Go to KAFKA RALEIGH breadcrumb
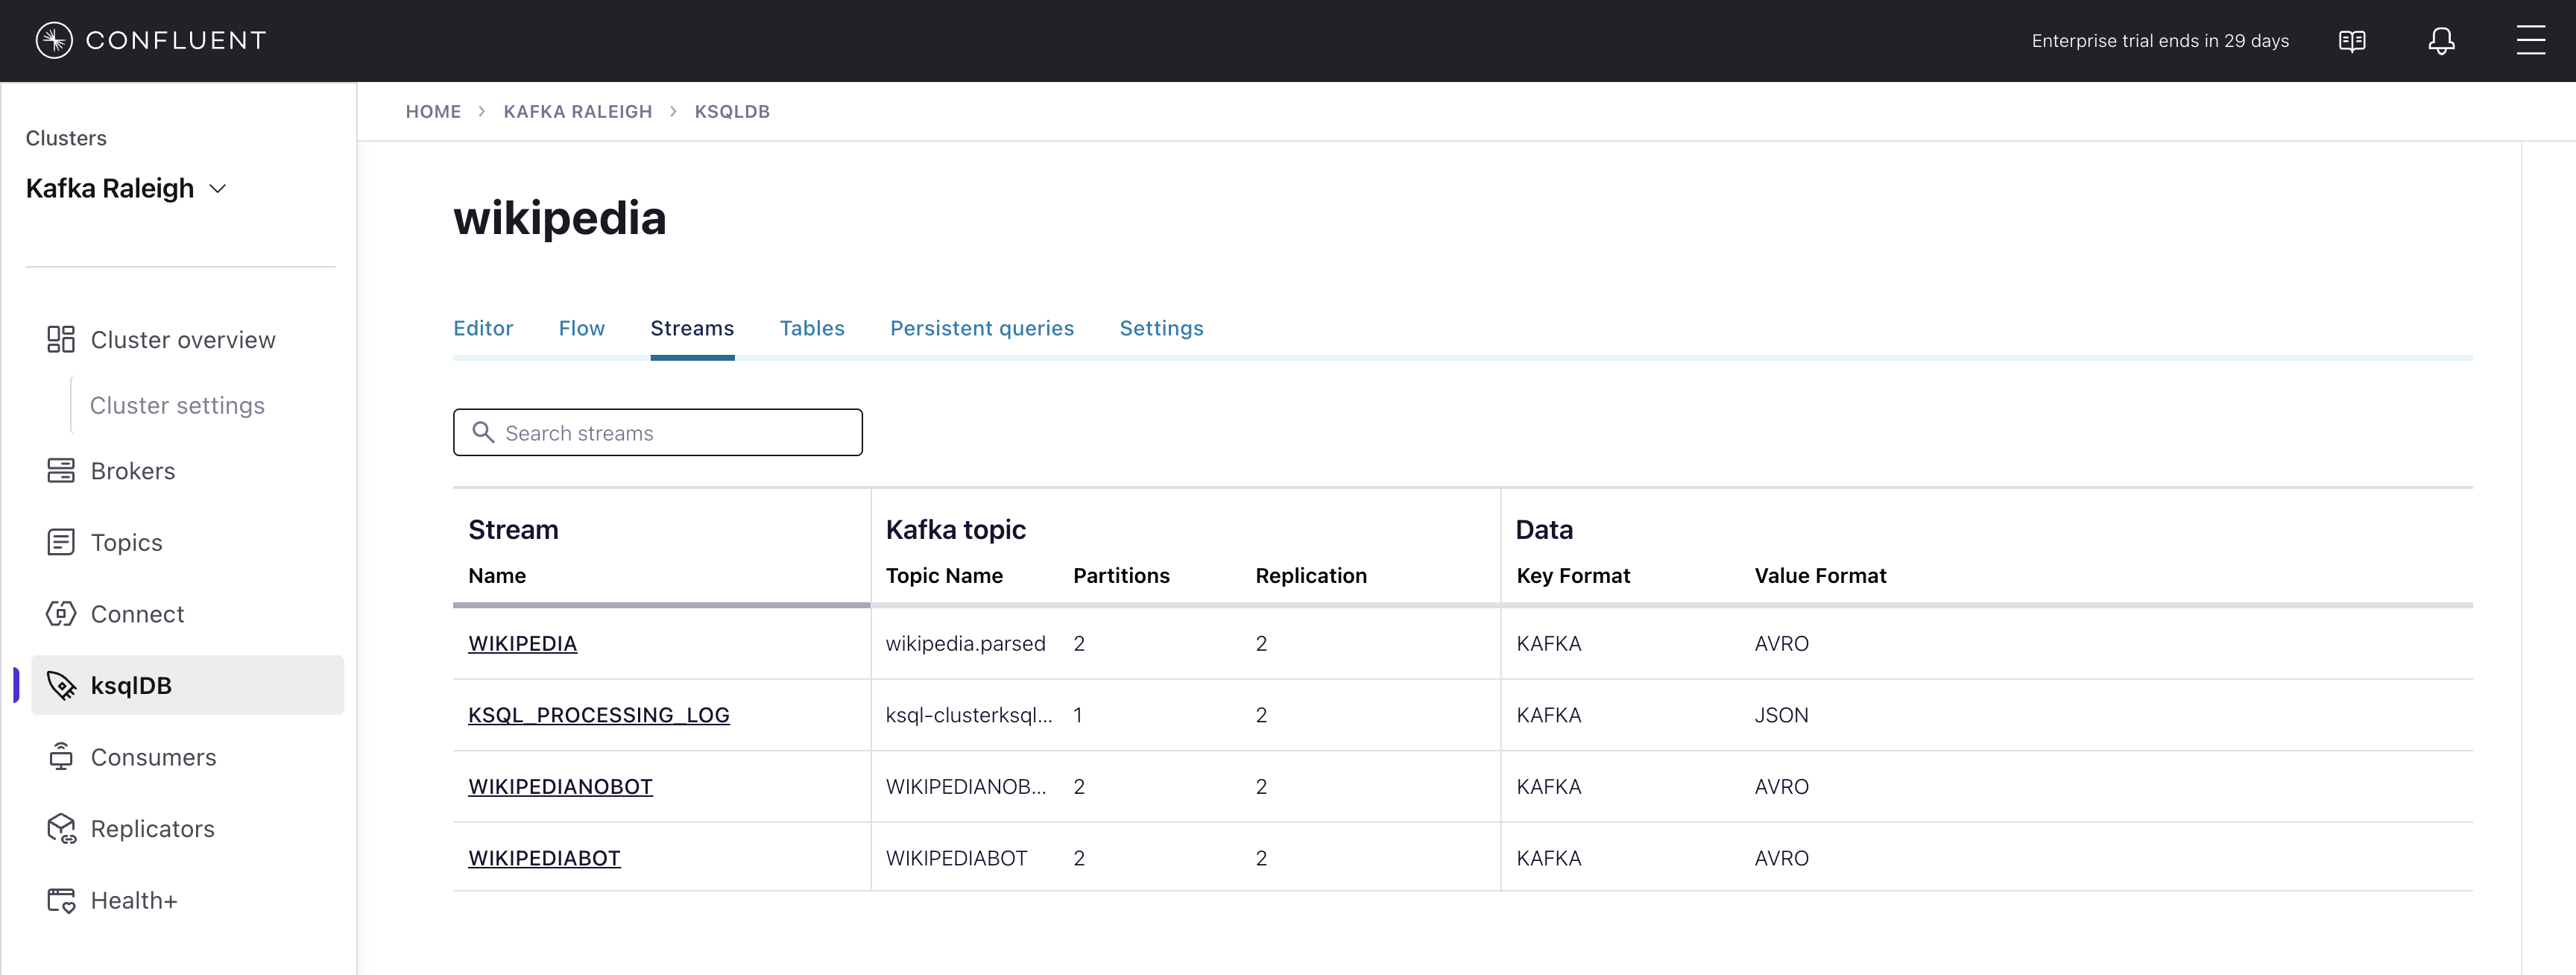The height and width of the screenshot is (975, 2576). [577, 112]
